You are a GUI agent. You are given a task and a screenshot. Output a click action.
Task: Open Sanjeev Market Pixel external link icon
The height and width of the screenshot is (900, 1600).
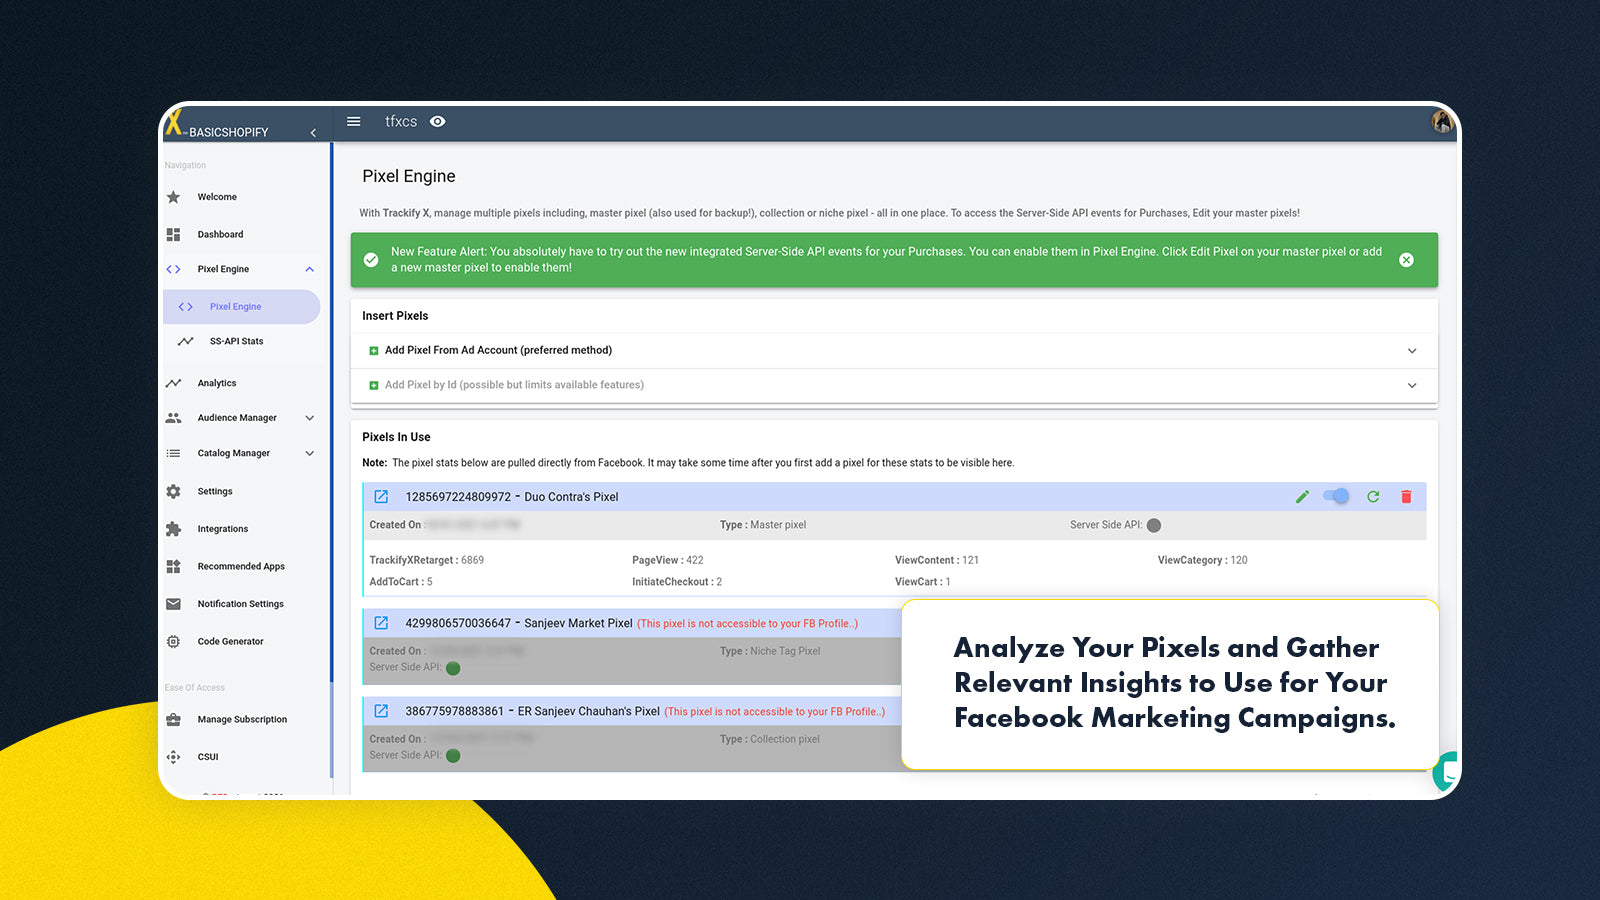coord(381,623)
